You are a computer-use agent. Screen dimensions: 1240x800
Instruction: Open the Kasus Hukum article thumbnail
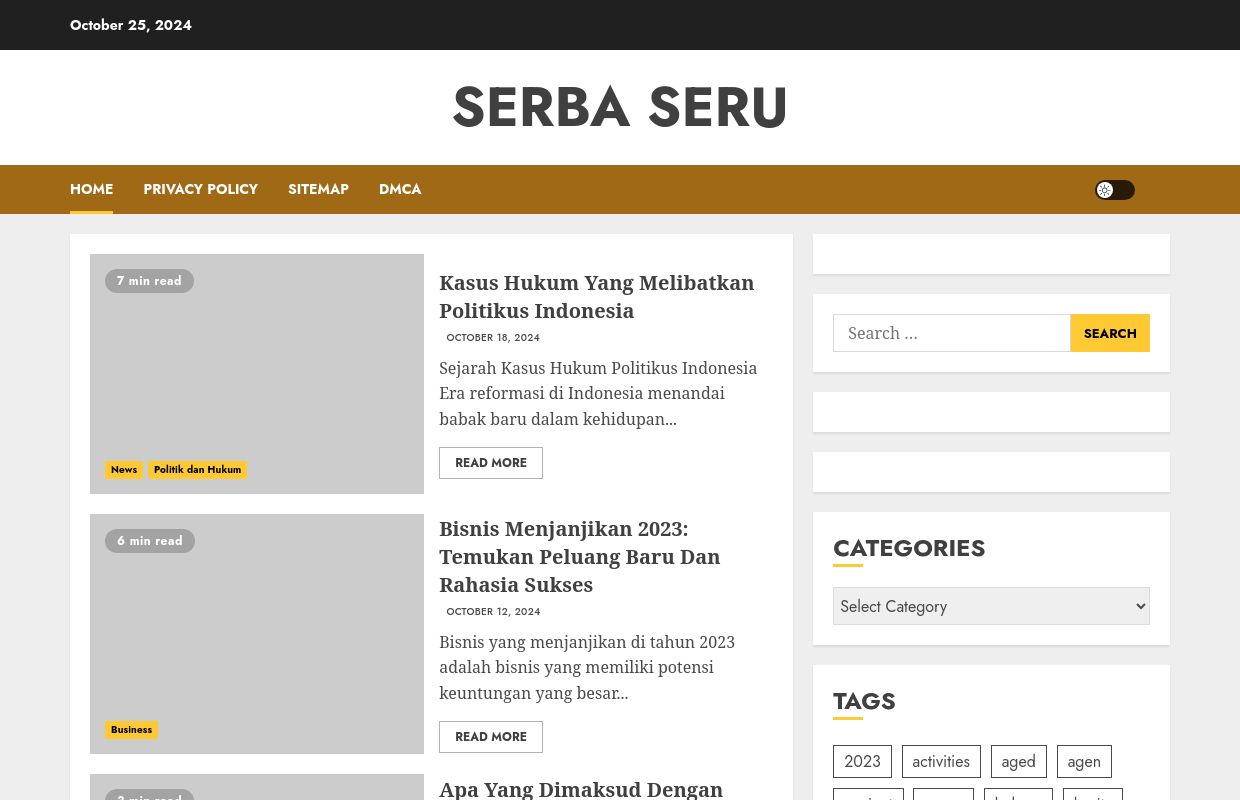[257, 374]
